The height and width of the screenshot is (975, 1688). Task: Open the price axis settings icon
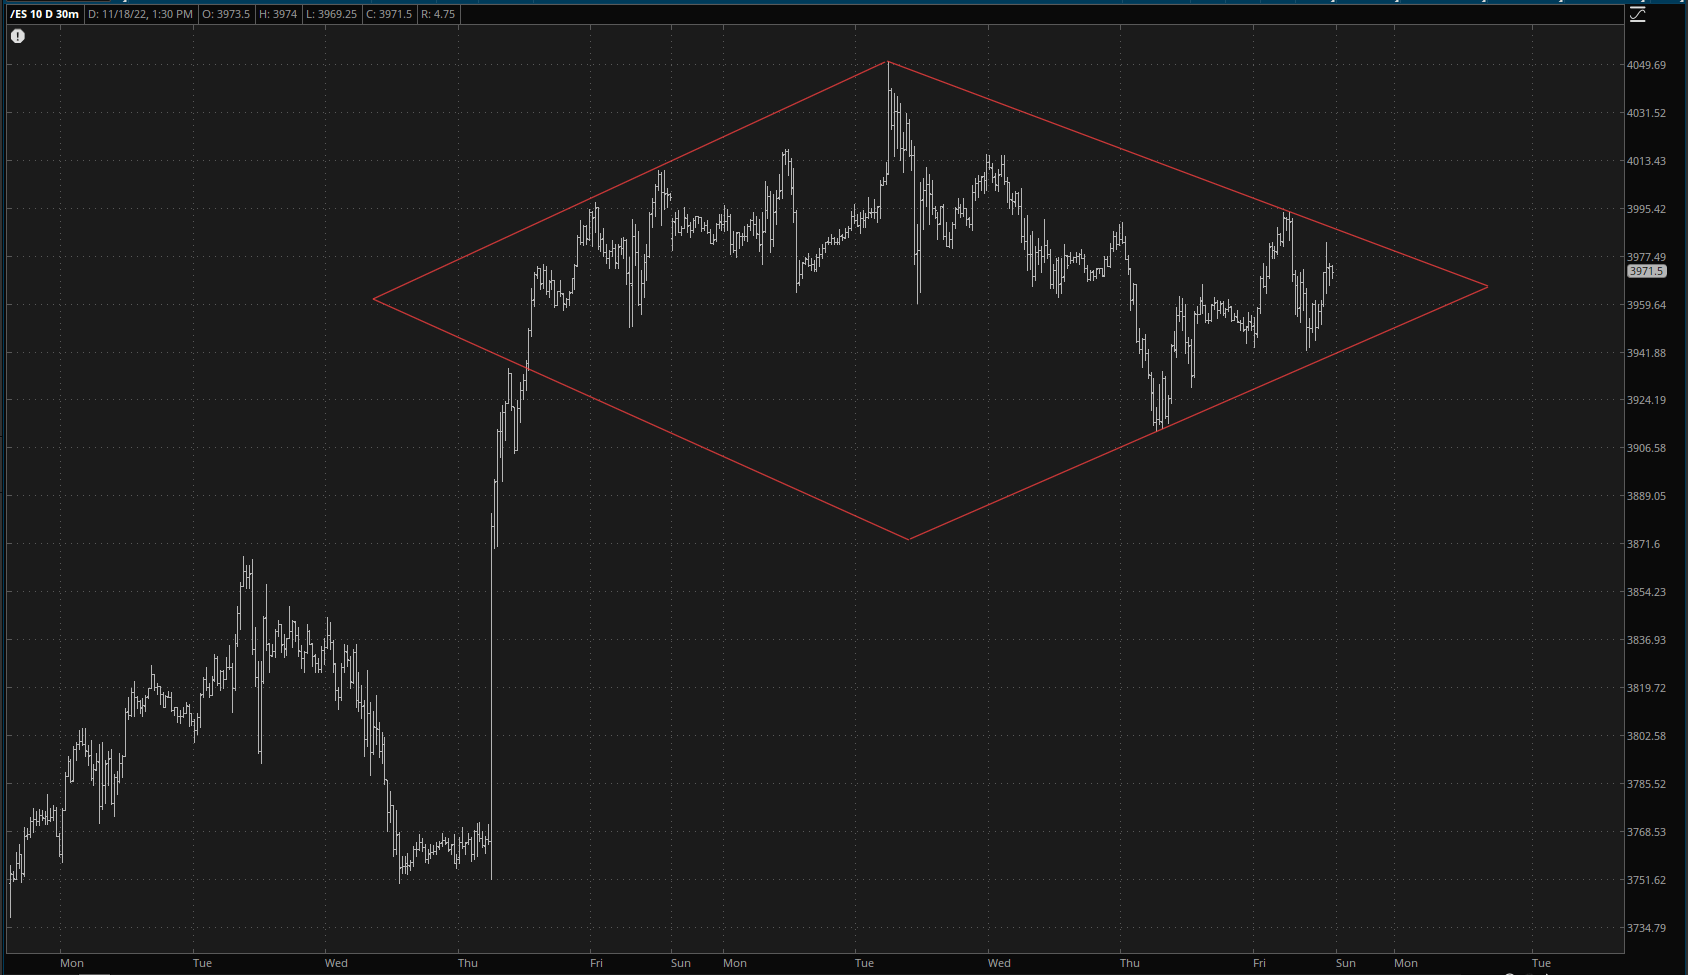[x=1637, y=14]
